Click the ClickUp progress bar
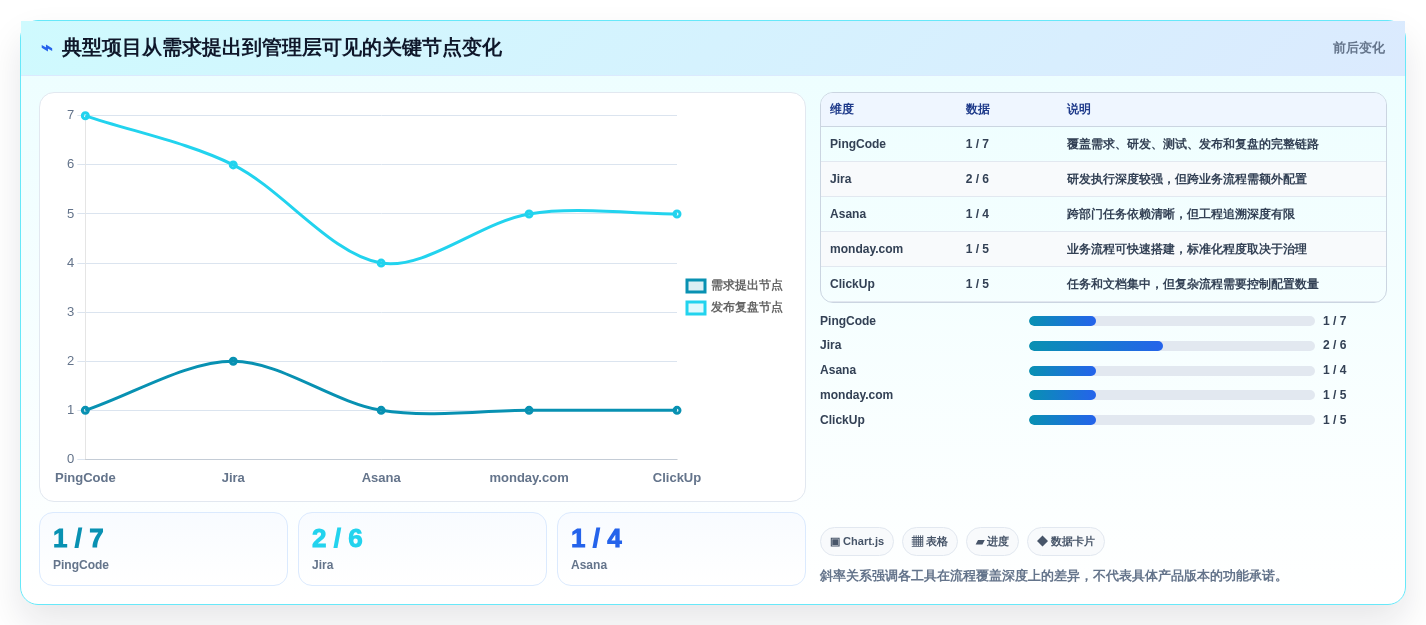The height and width of the screenshot is (625, 1426). point(1172,420)
